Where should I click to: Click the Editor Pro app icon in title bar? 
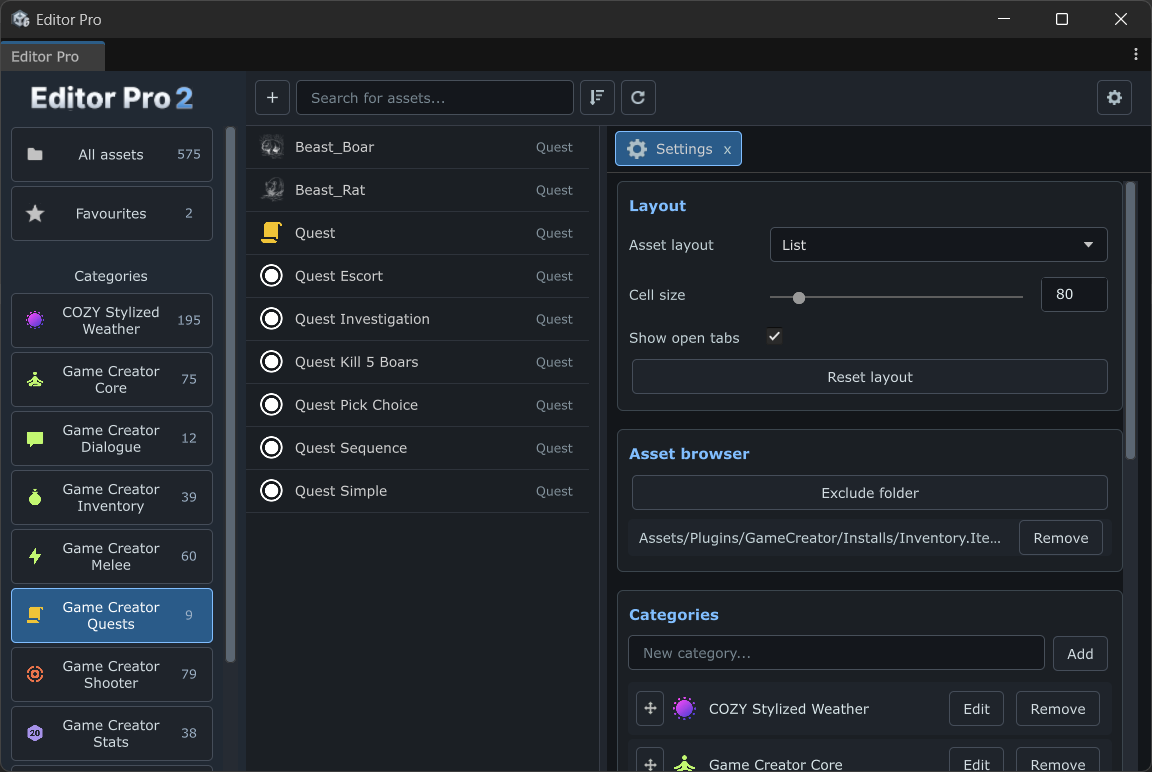coord(20,19)
